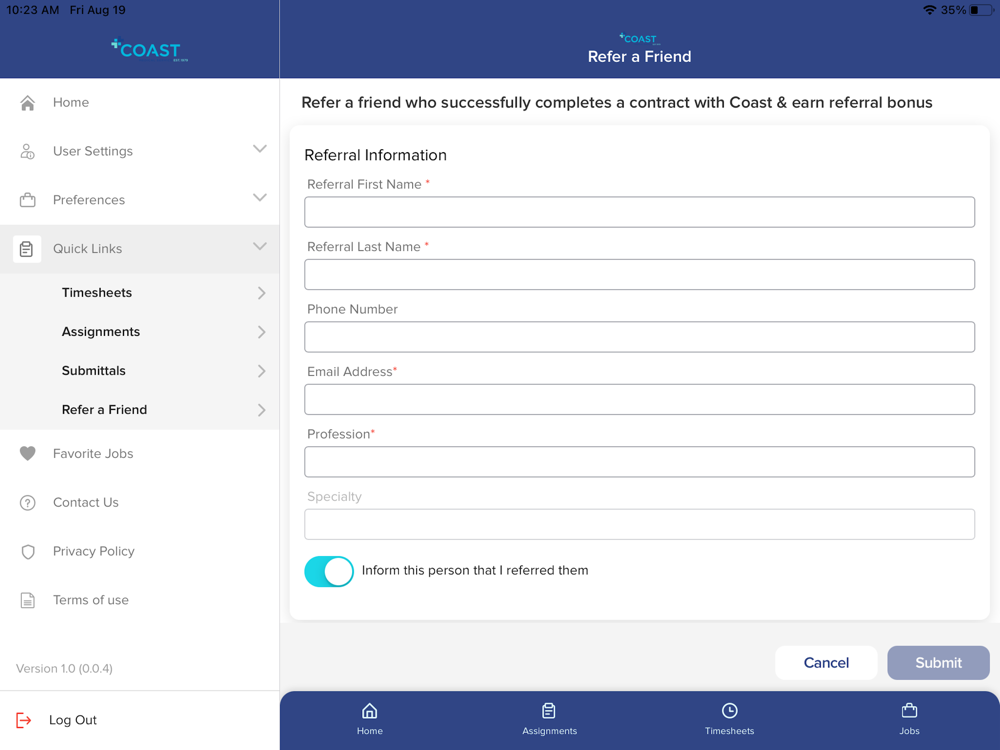Tap the Home icon in bottom bar
Image resolution: width=1000 pixels, height=750 pixels.
[x=369, y=710]
